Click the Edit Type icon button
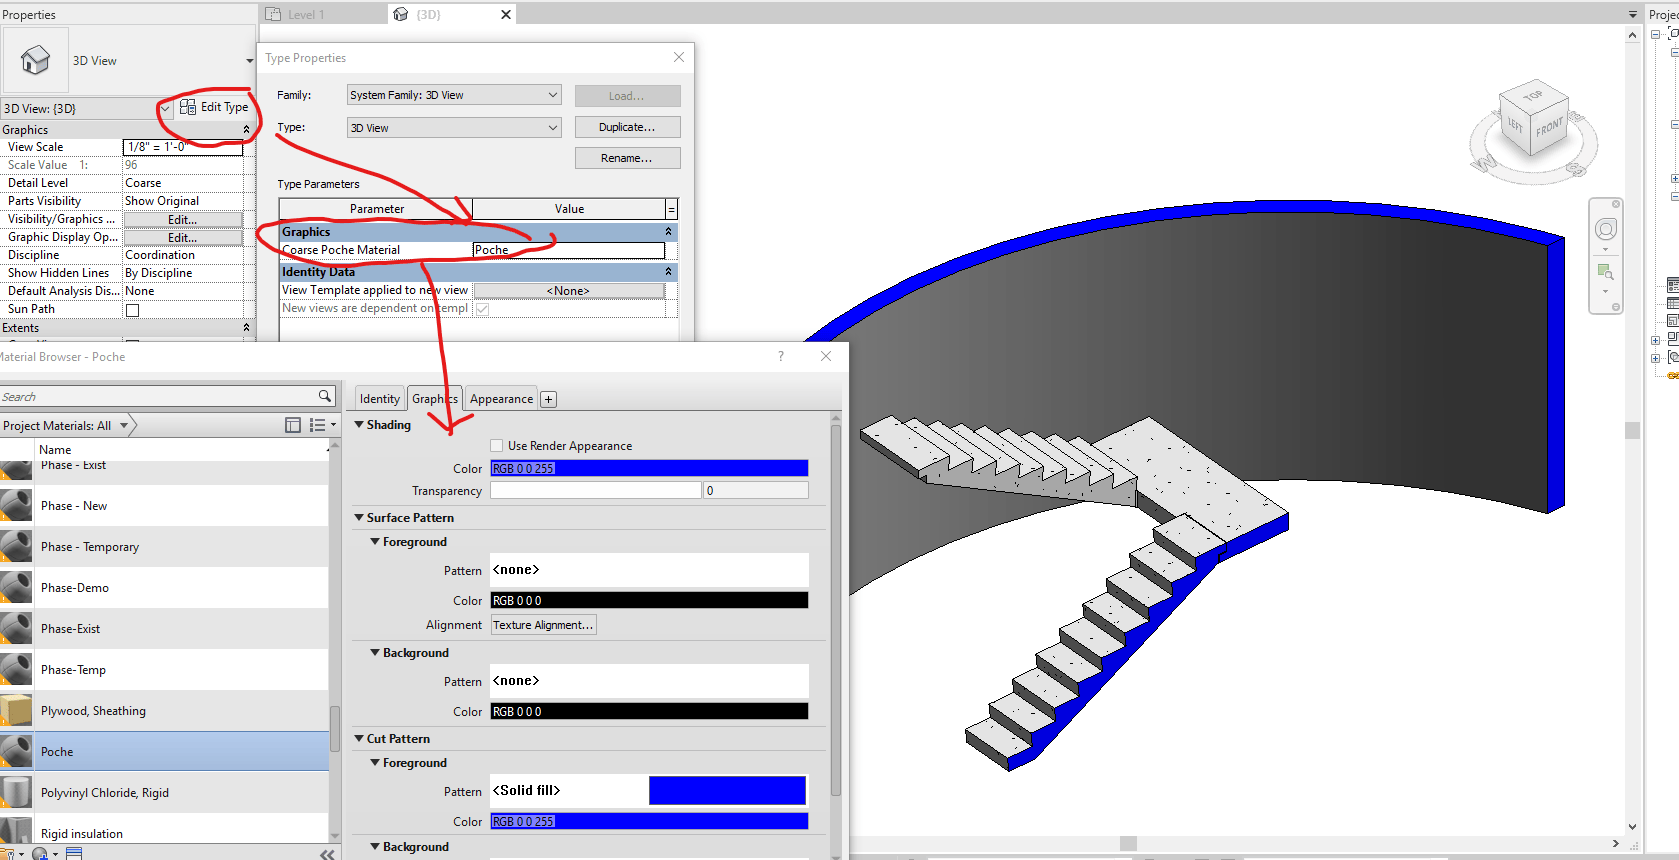Image resolution: width=1679 pixels, height=860 pixels. (188, 107)
